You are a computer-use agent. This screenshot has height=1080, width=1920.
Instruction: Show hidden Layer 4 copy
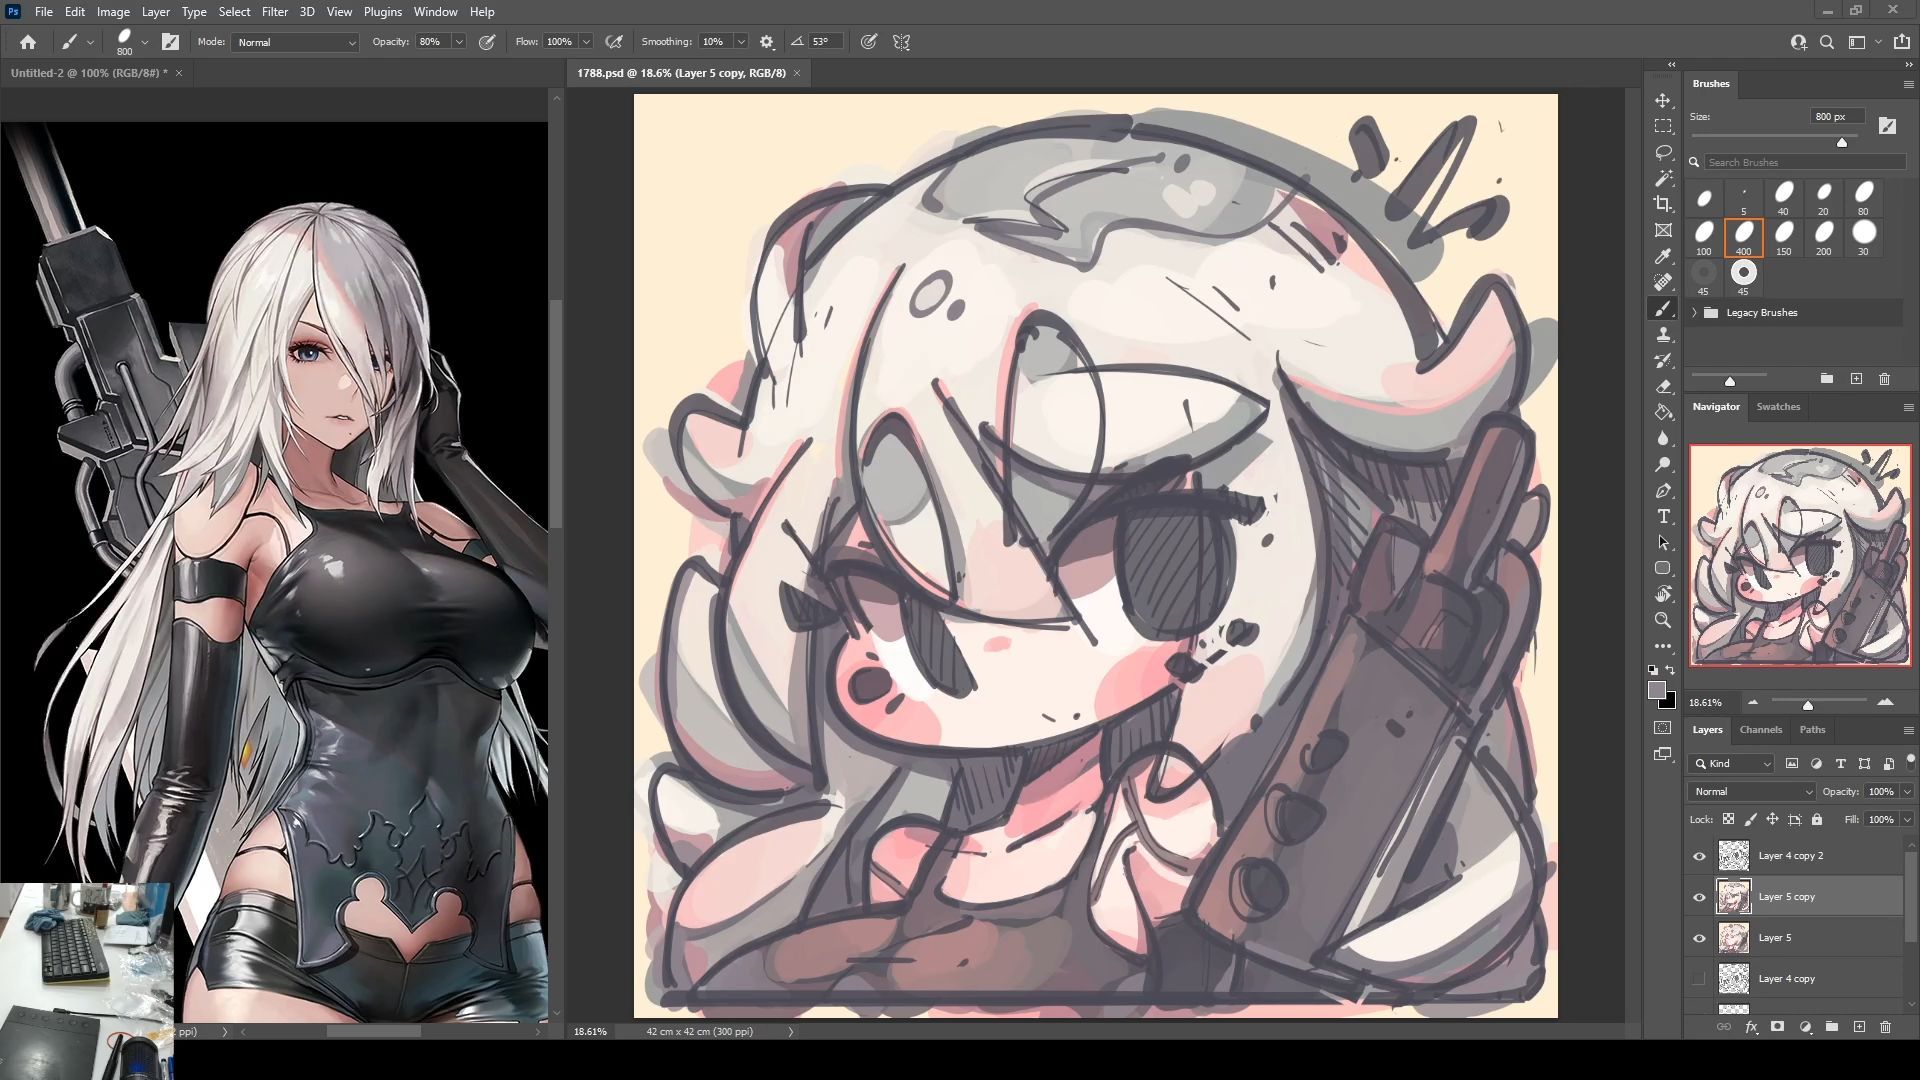point(1699,979)
